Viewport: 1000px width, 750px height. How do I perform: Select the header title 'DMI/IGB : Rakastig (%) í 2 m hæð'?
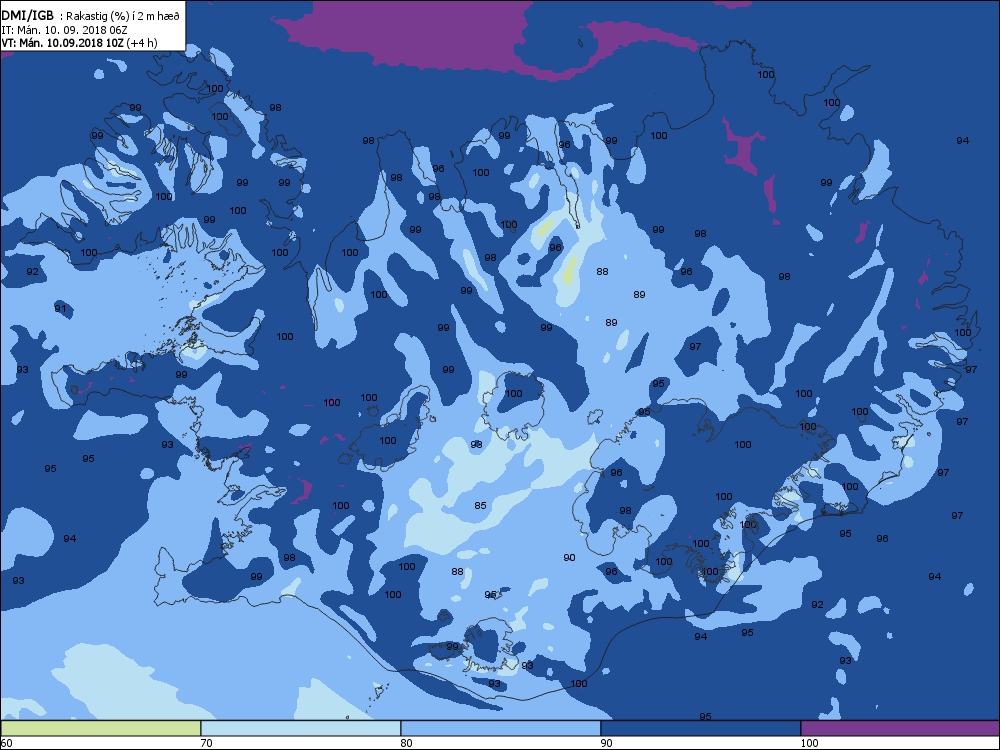click(x=91, y=16)
